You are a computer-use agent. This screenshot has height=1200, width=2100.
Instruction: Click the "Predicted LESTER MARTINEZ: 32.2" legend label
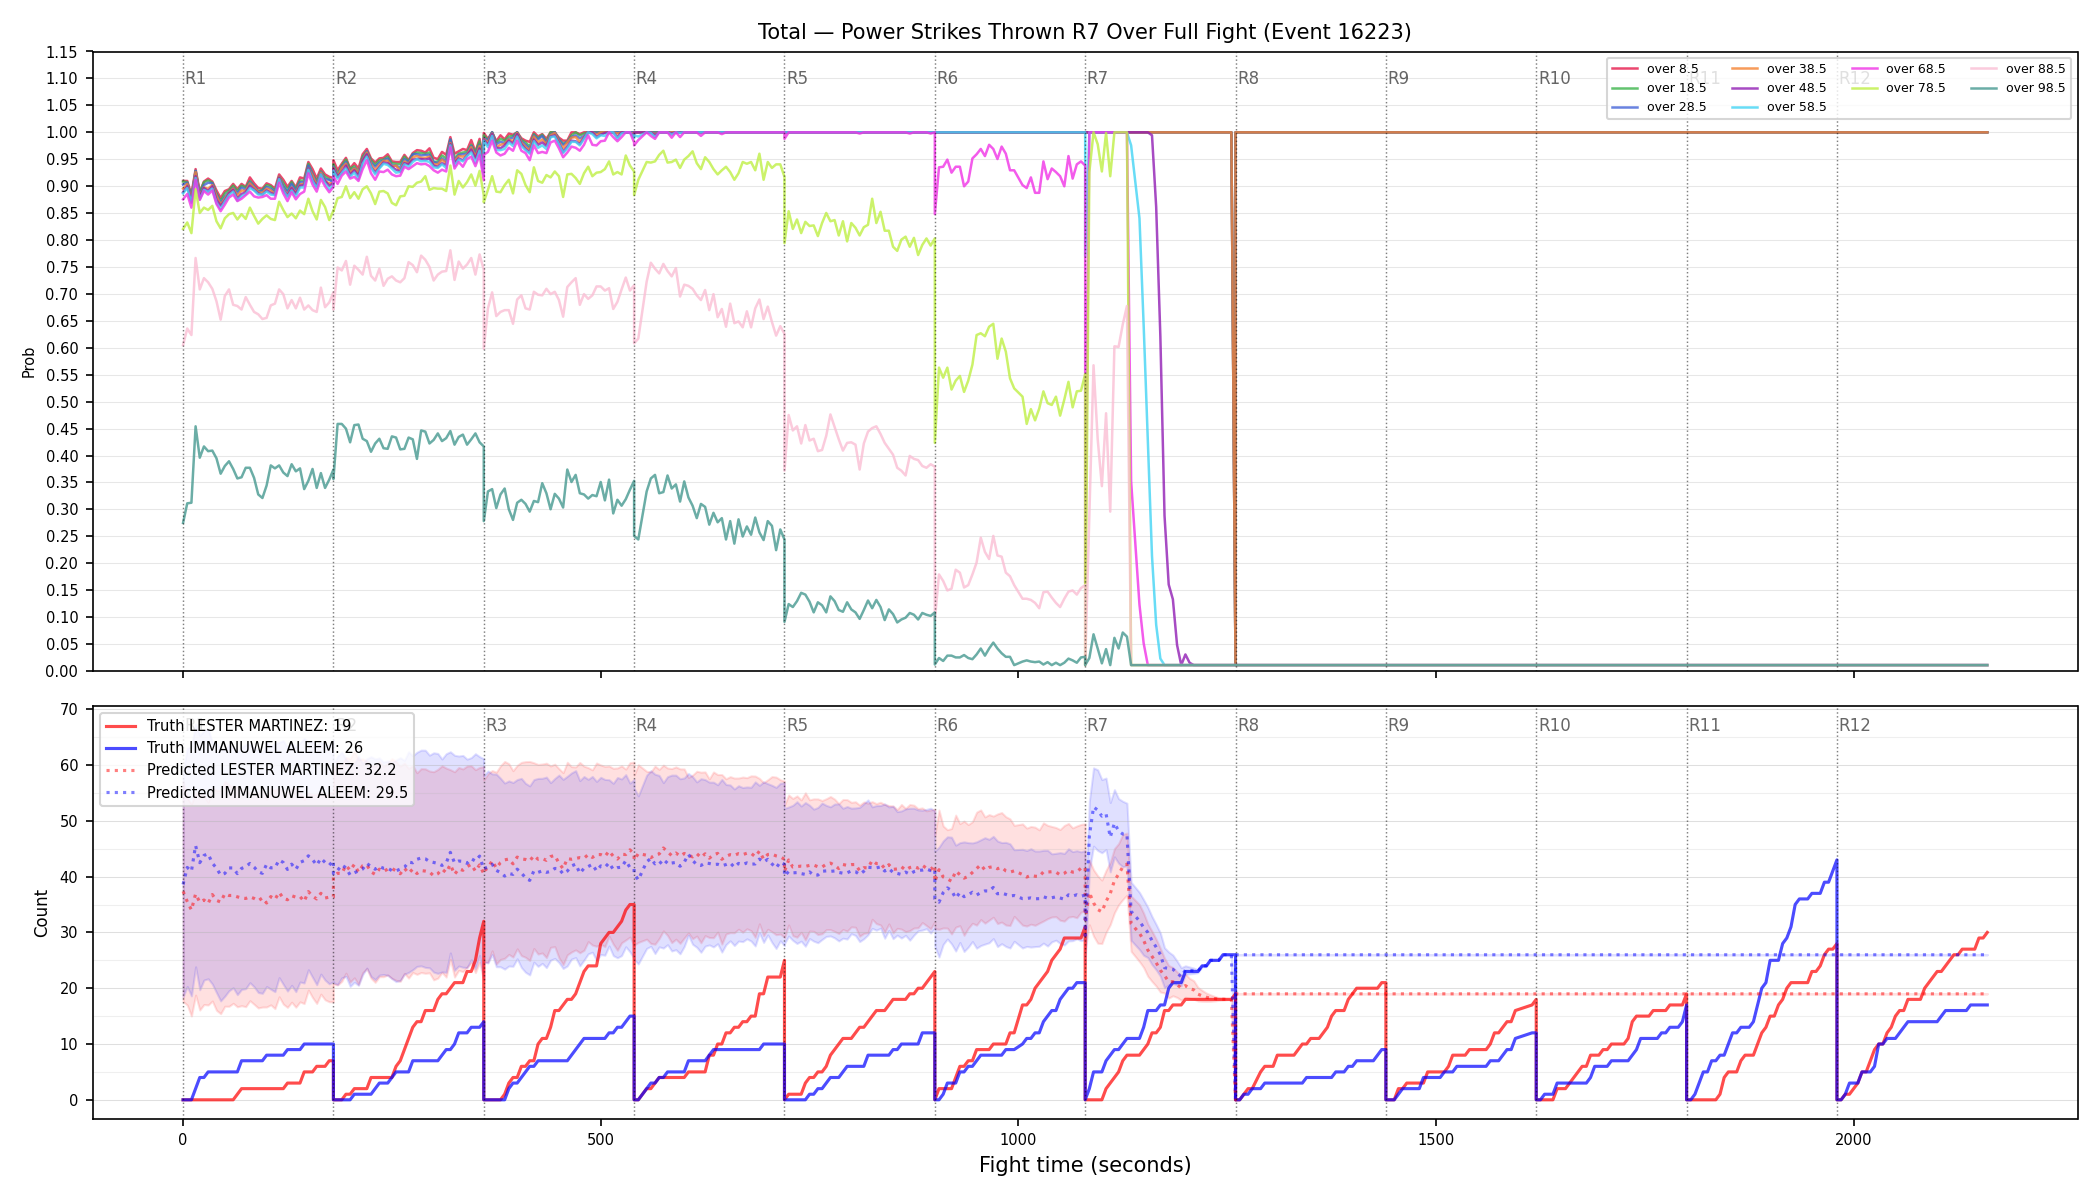272,770
